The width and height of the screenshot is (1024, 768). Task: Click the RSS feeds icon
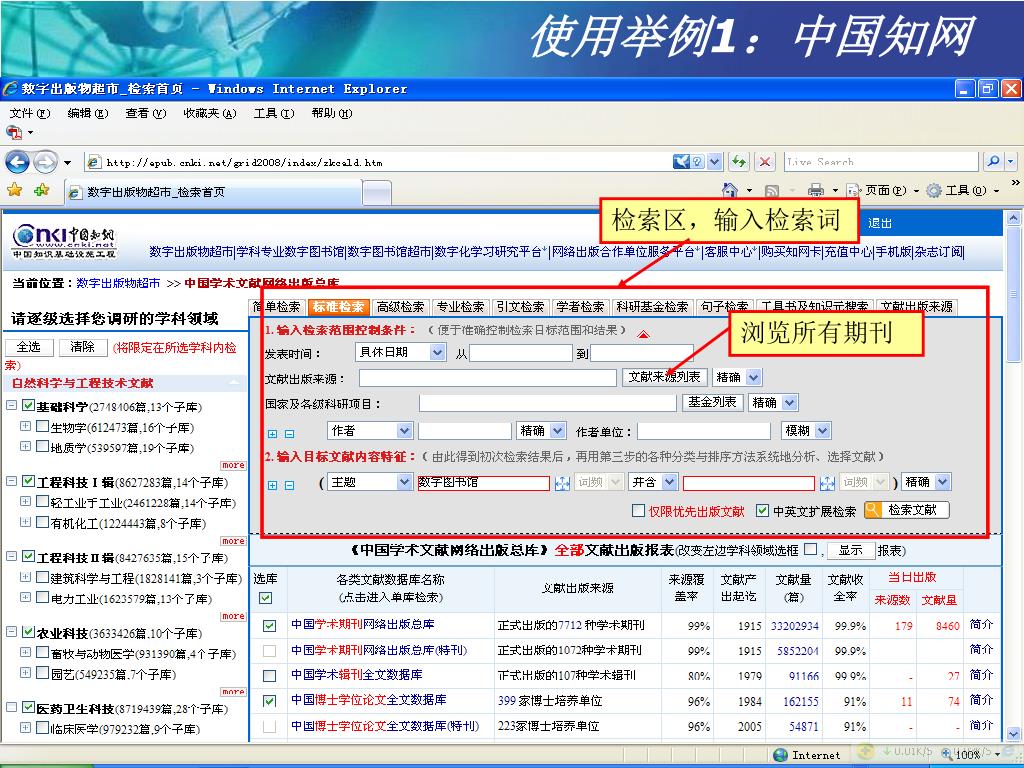pos(771,191)
